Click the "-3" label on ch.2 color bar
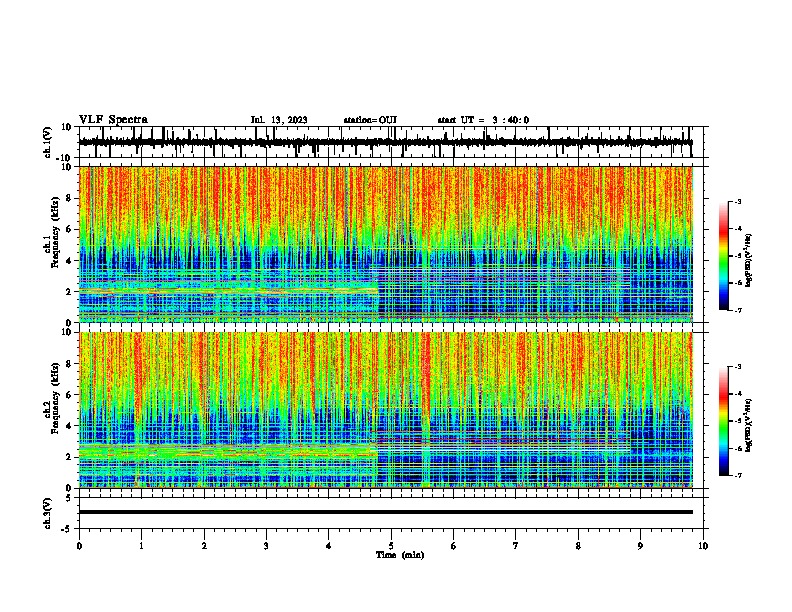Image resolution: width=792 pixels, height=612 pixels. pyautogui.click(x=738, y=367)
